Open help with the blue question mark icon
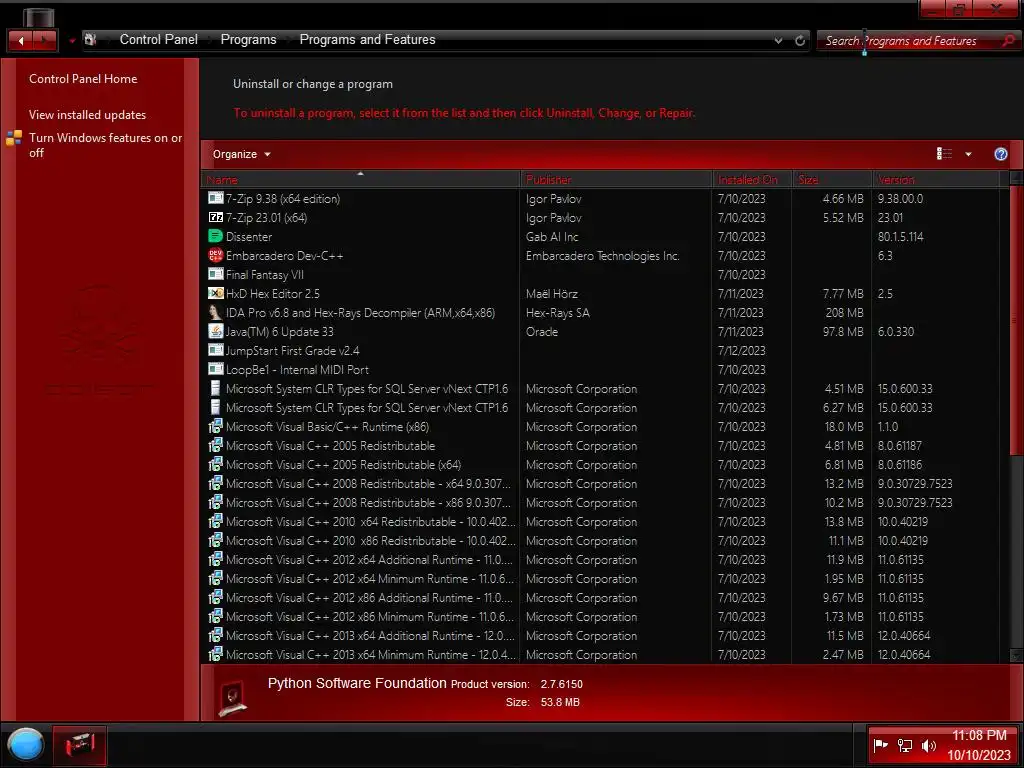The width and height of the screenshot is (1024, 768). point(1000,154)
